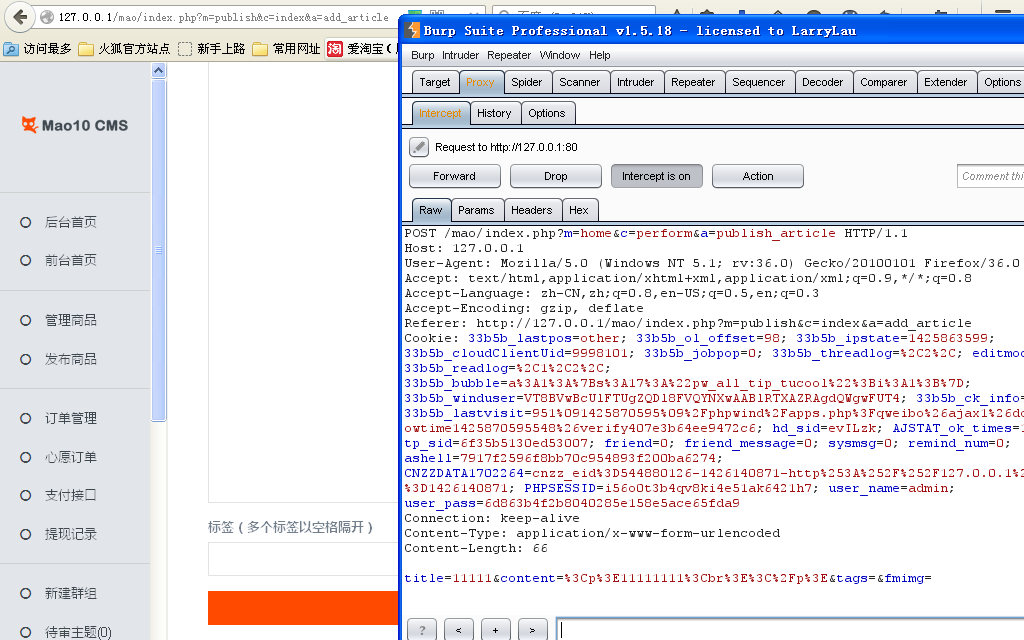Click the Burp Suite title bar logo icon
Image resolution: width=1024 pixels, height=640 pixels.
(412, 31)
